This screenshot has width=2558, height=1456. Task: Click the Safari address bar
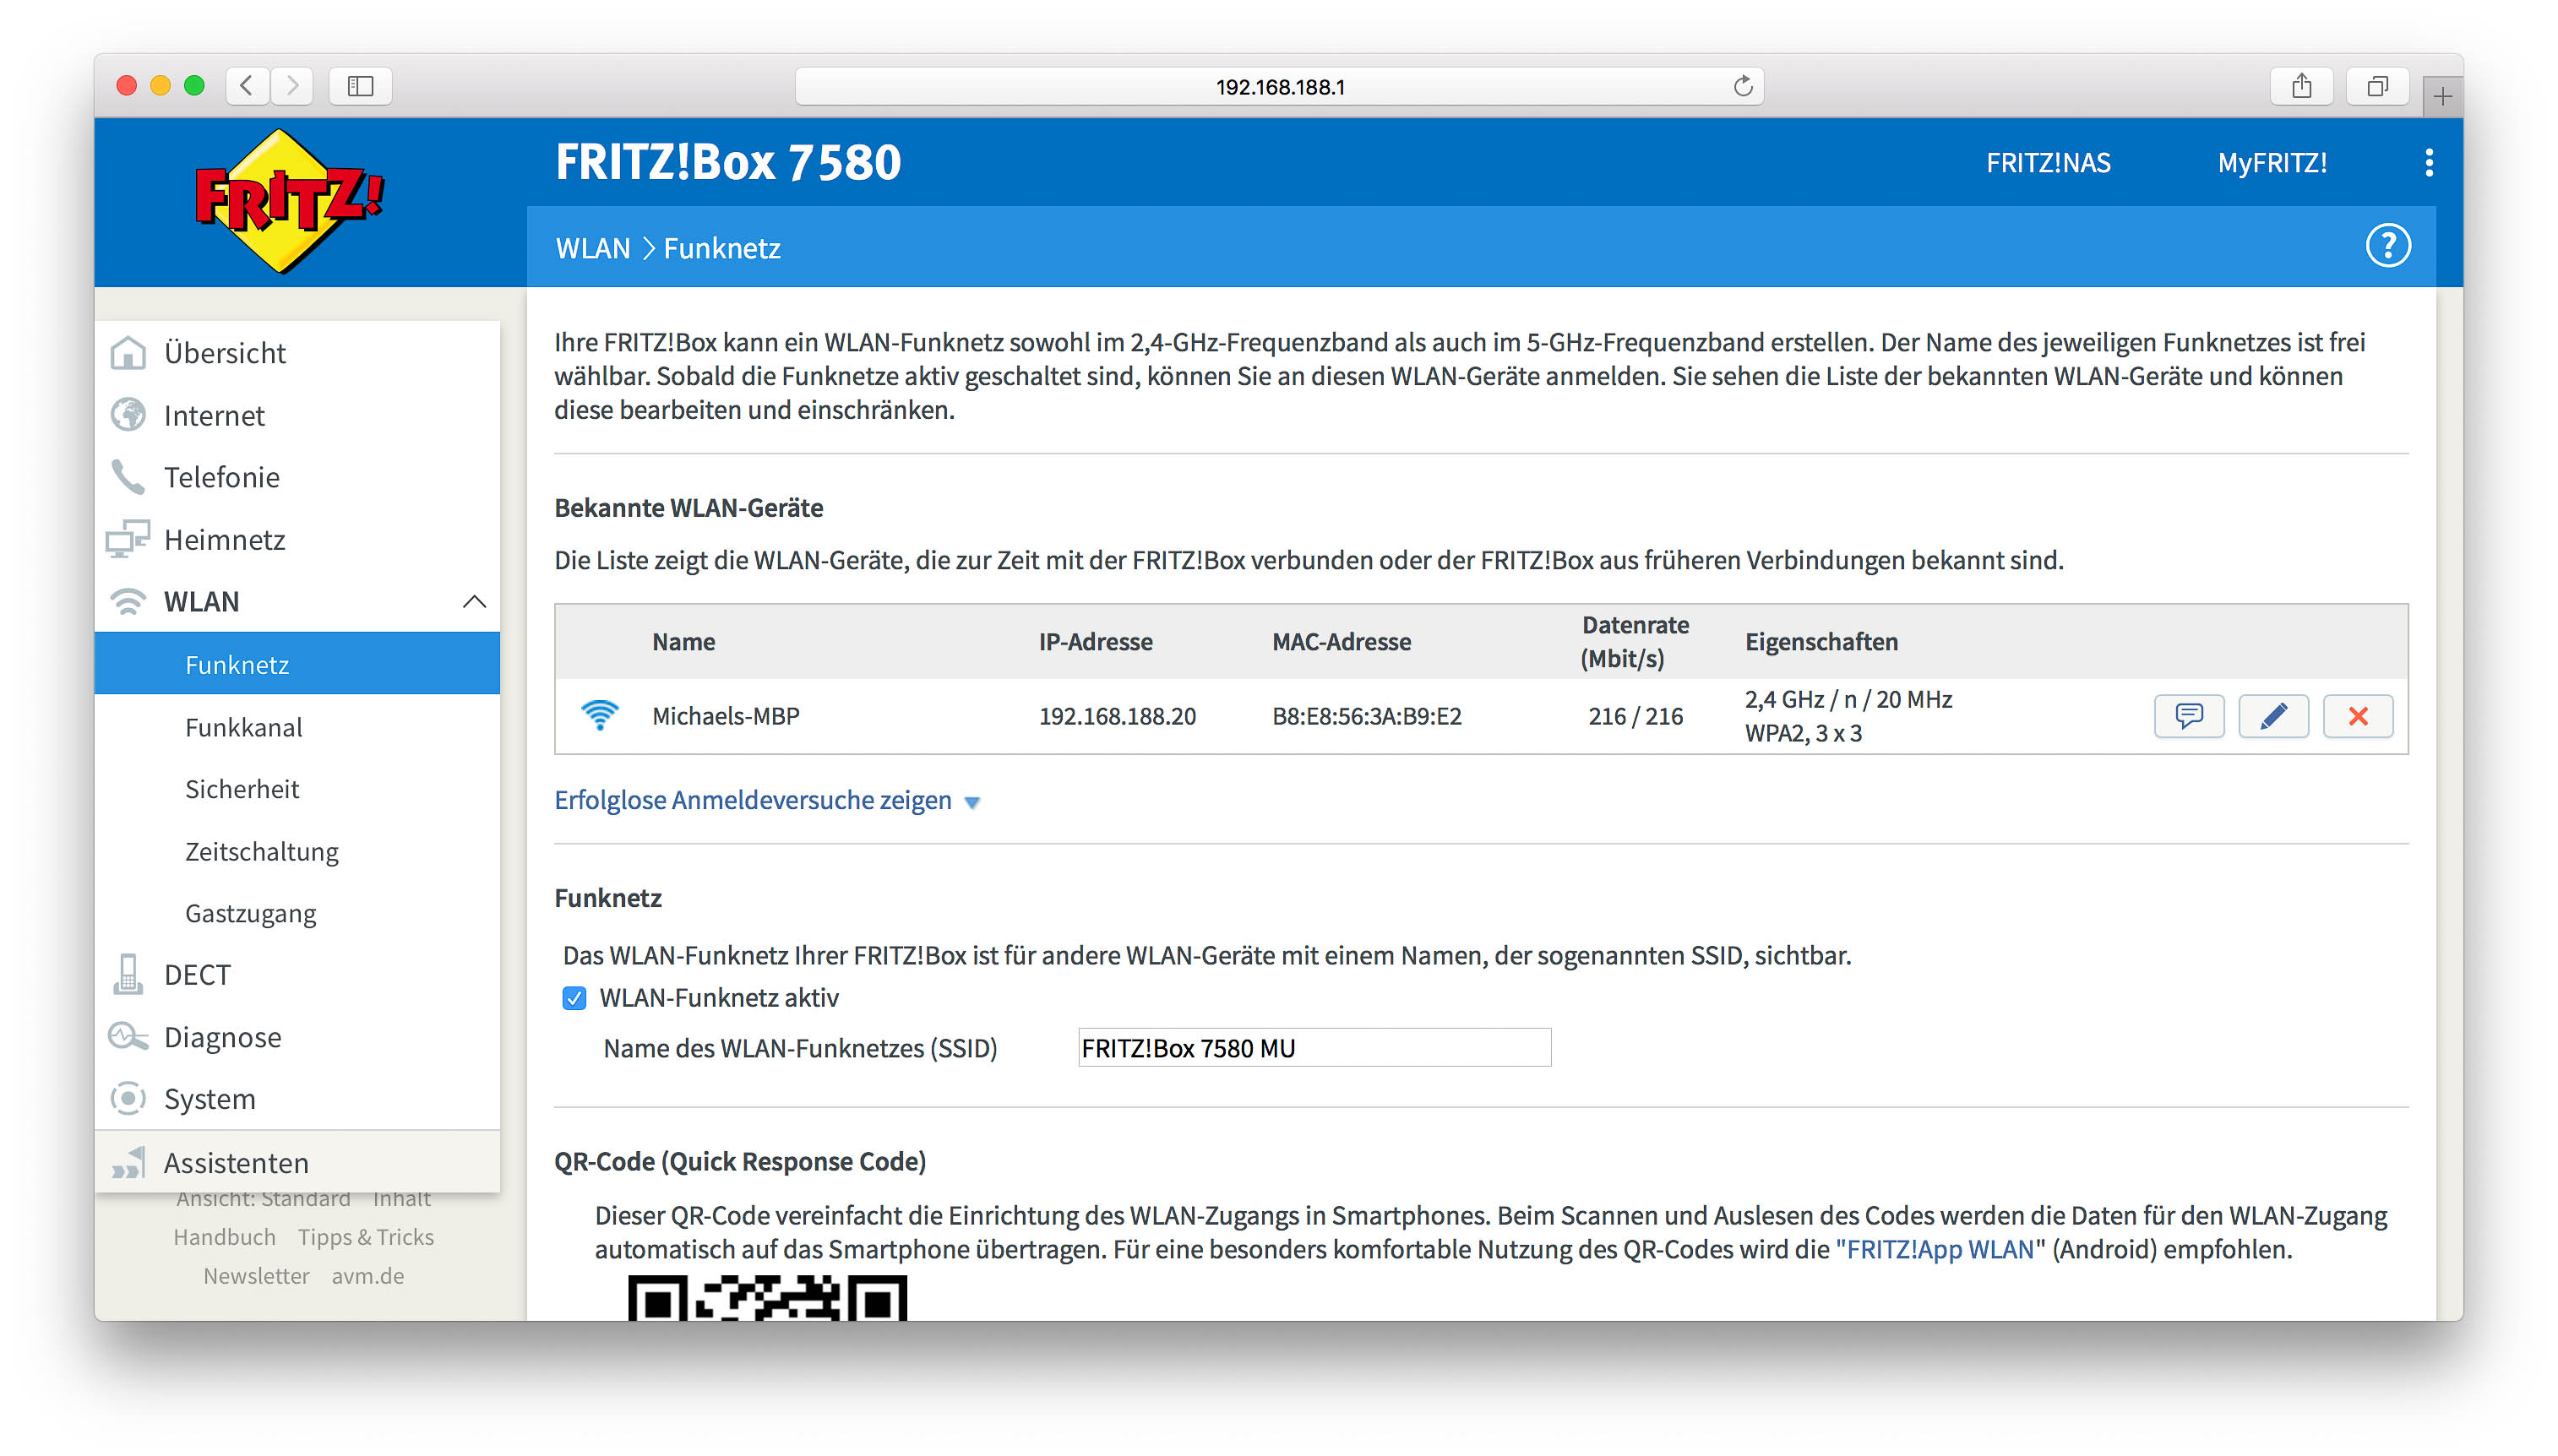pos(1278,87)
